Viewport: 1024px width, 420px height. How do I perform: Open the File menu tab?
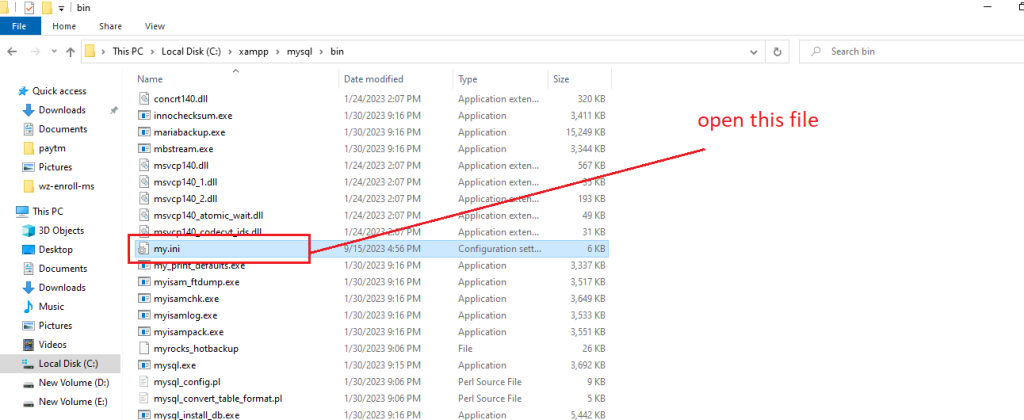(19, 26)
